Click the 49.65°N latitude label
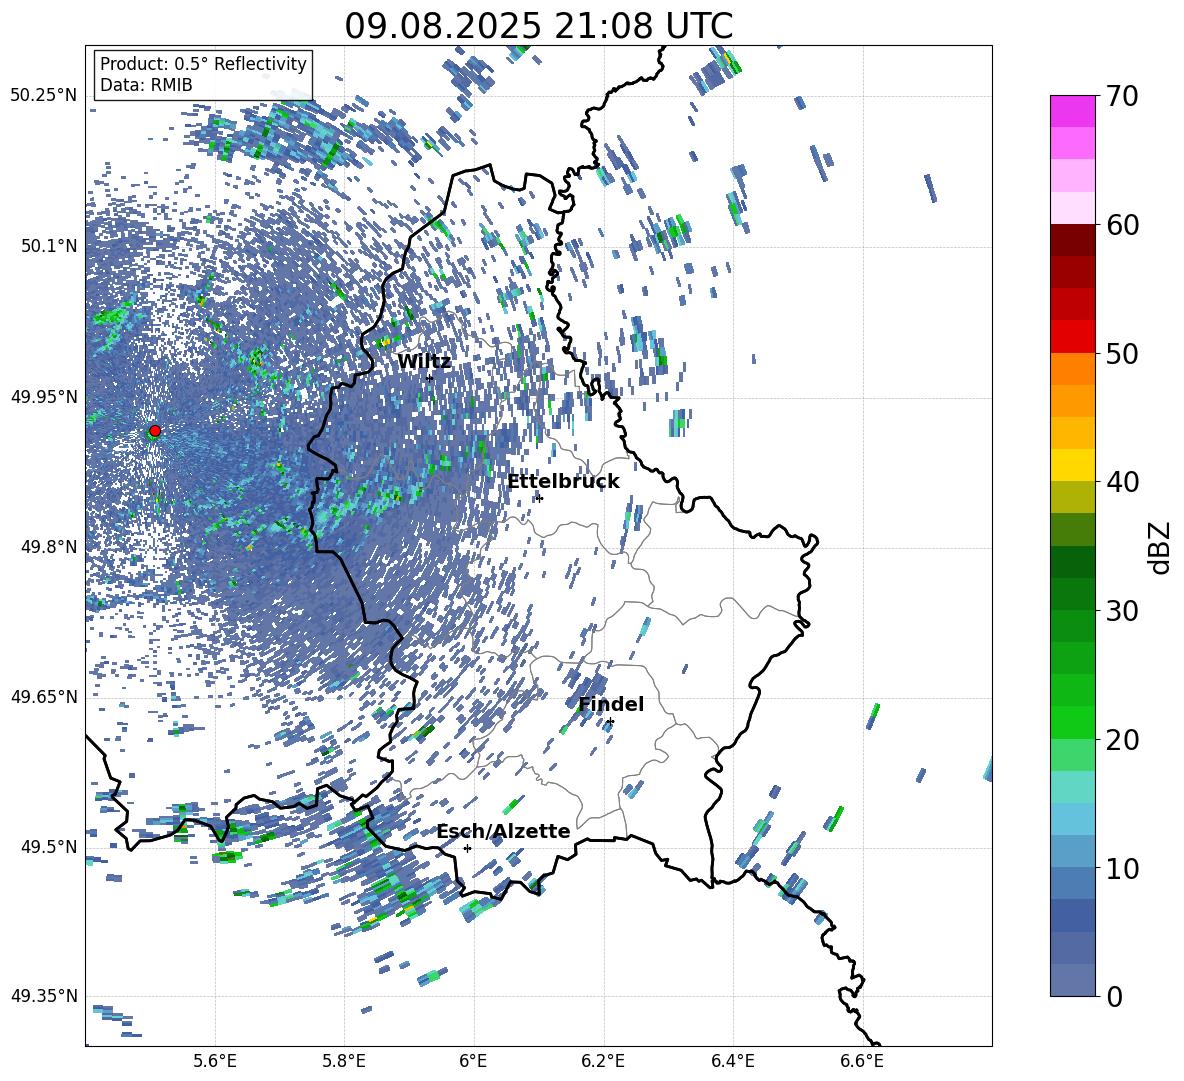The width and height of the screenshot is (1184, 1081). (44, 697)
